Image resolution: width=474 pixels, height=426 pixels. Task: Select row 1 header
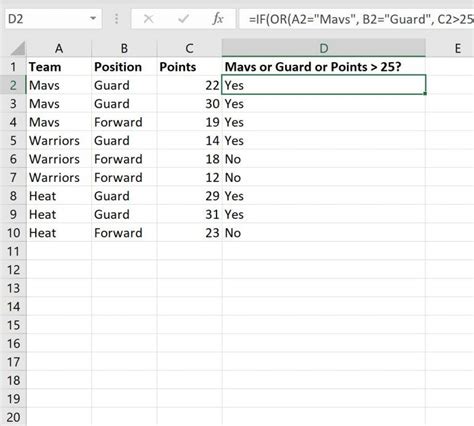(x=13, y=67)
